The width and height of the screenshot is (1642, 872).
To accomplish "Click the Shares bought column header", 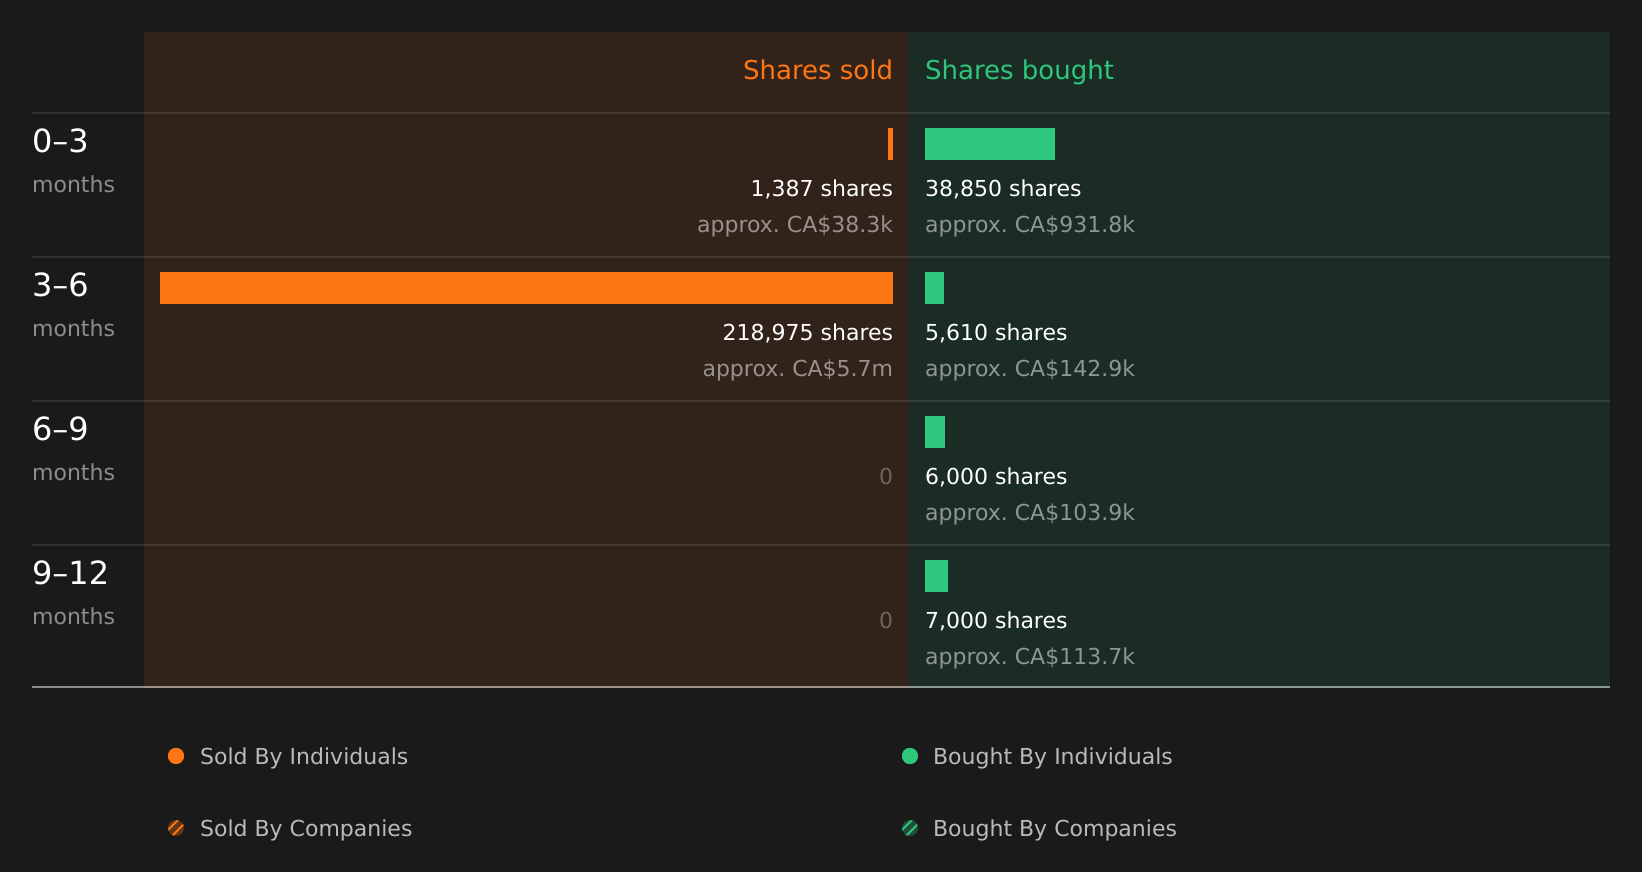I will pos(1019,70).
